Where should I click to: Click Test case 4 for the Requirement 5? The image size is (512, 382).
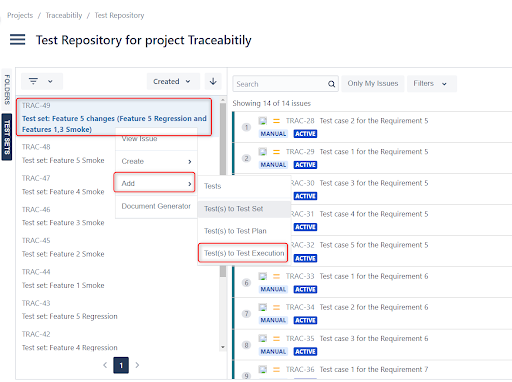click(x=374, y=214)
